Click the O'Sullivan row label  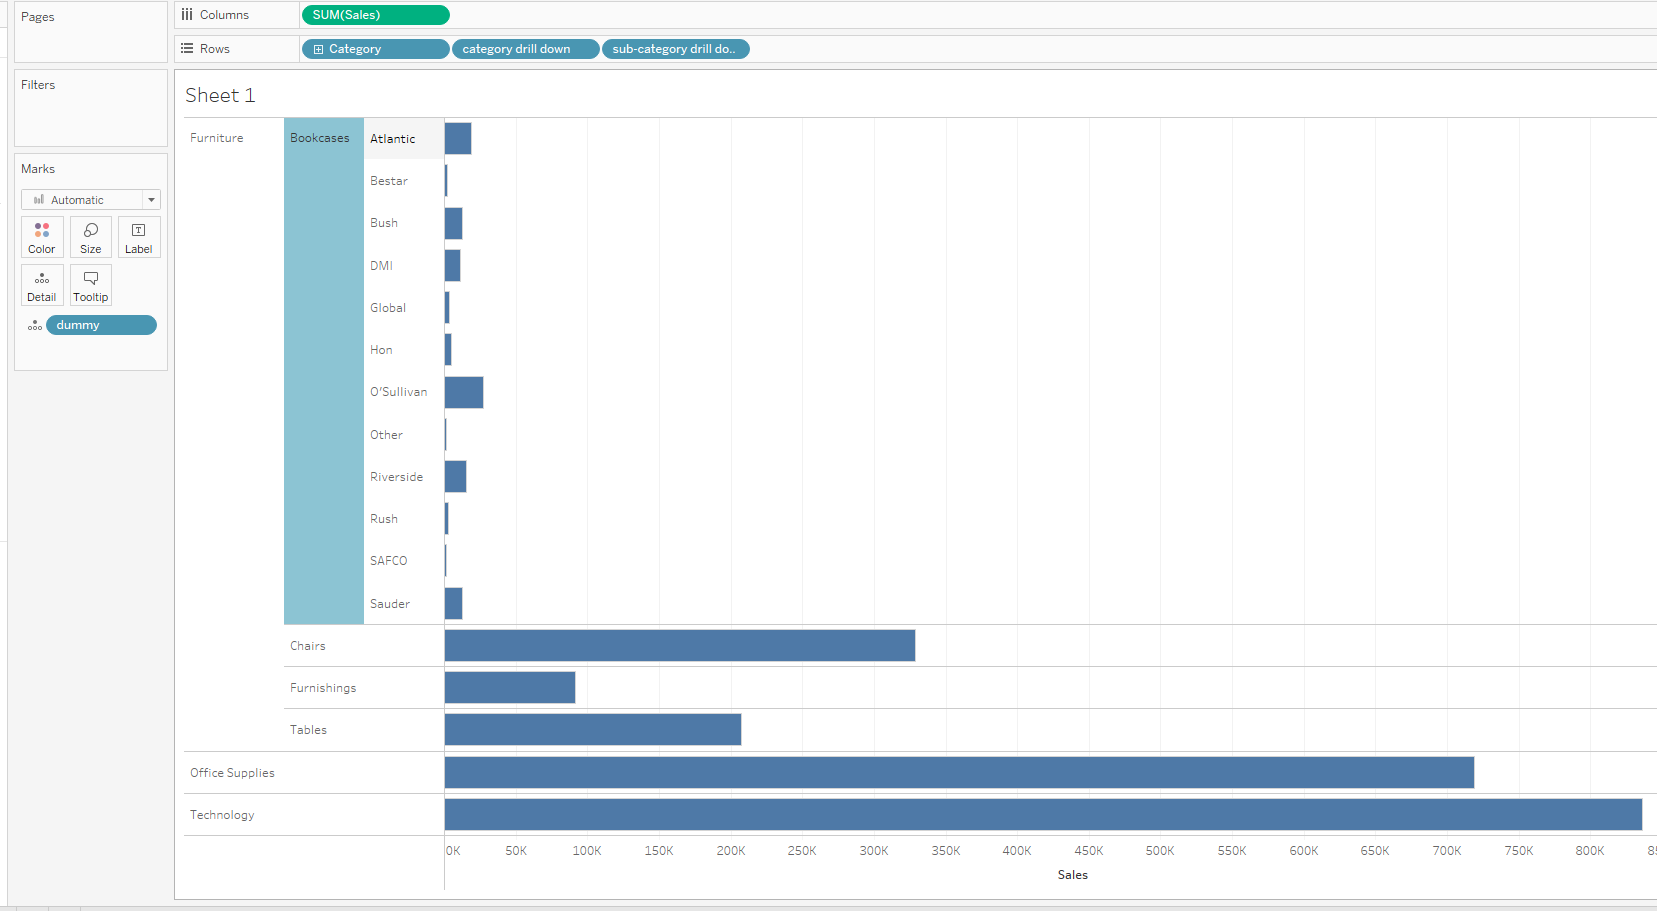pyautogui.click(x=399, y=392)
